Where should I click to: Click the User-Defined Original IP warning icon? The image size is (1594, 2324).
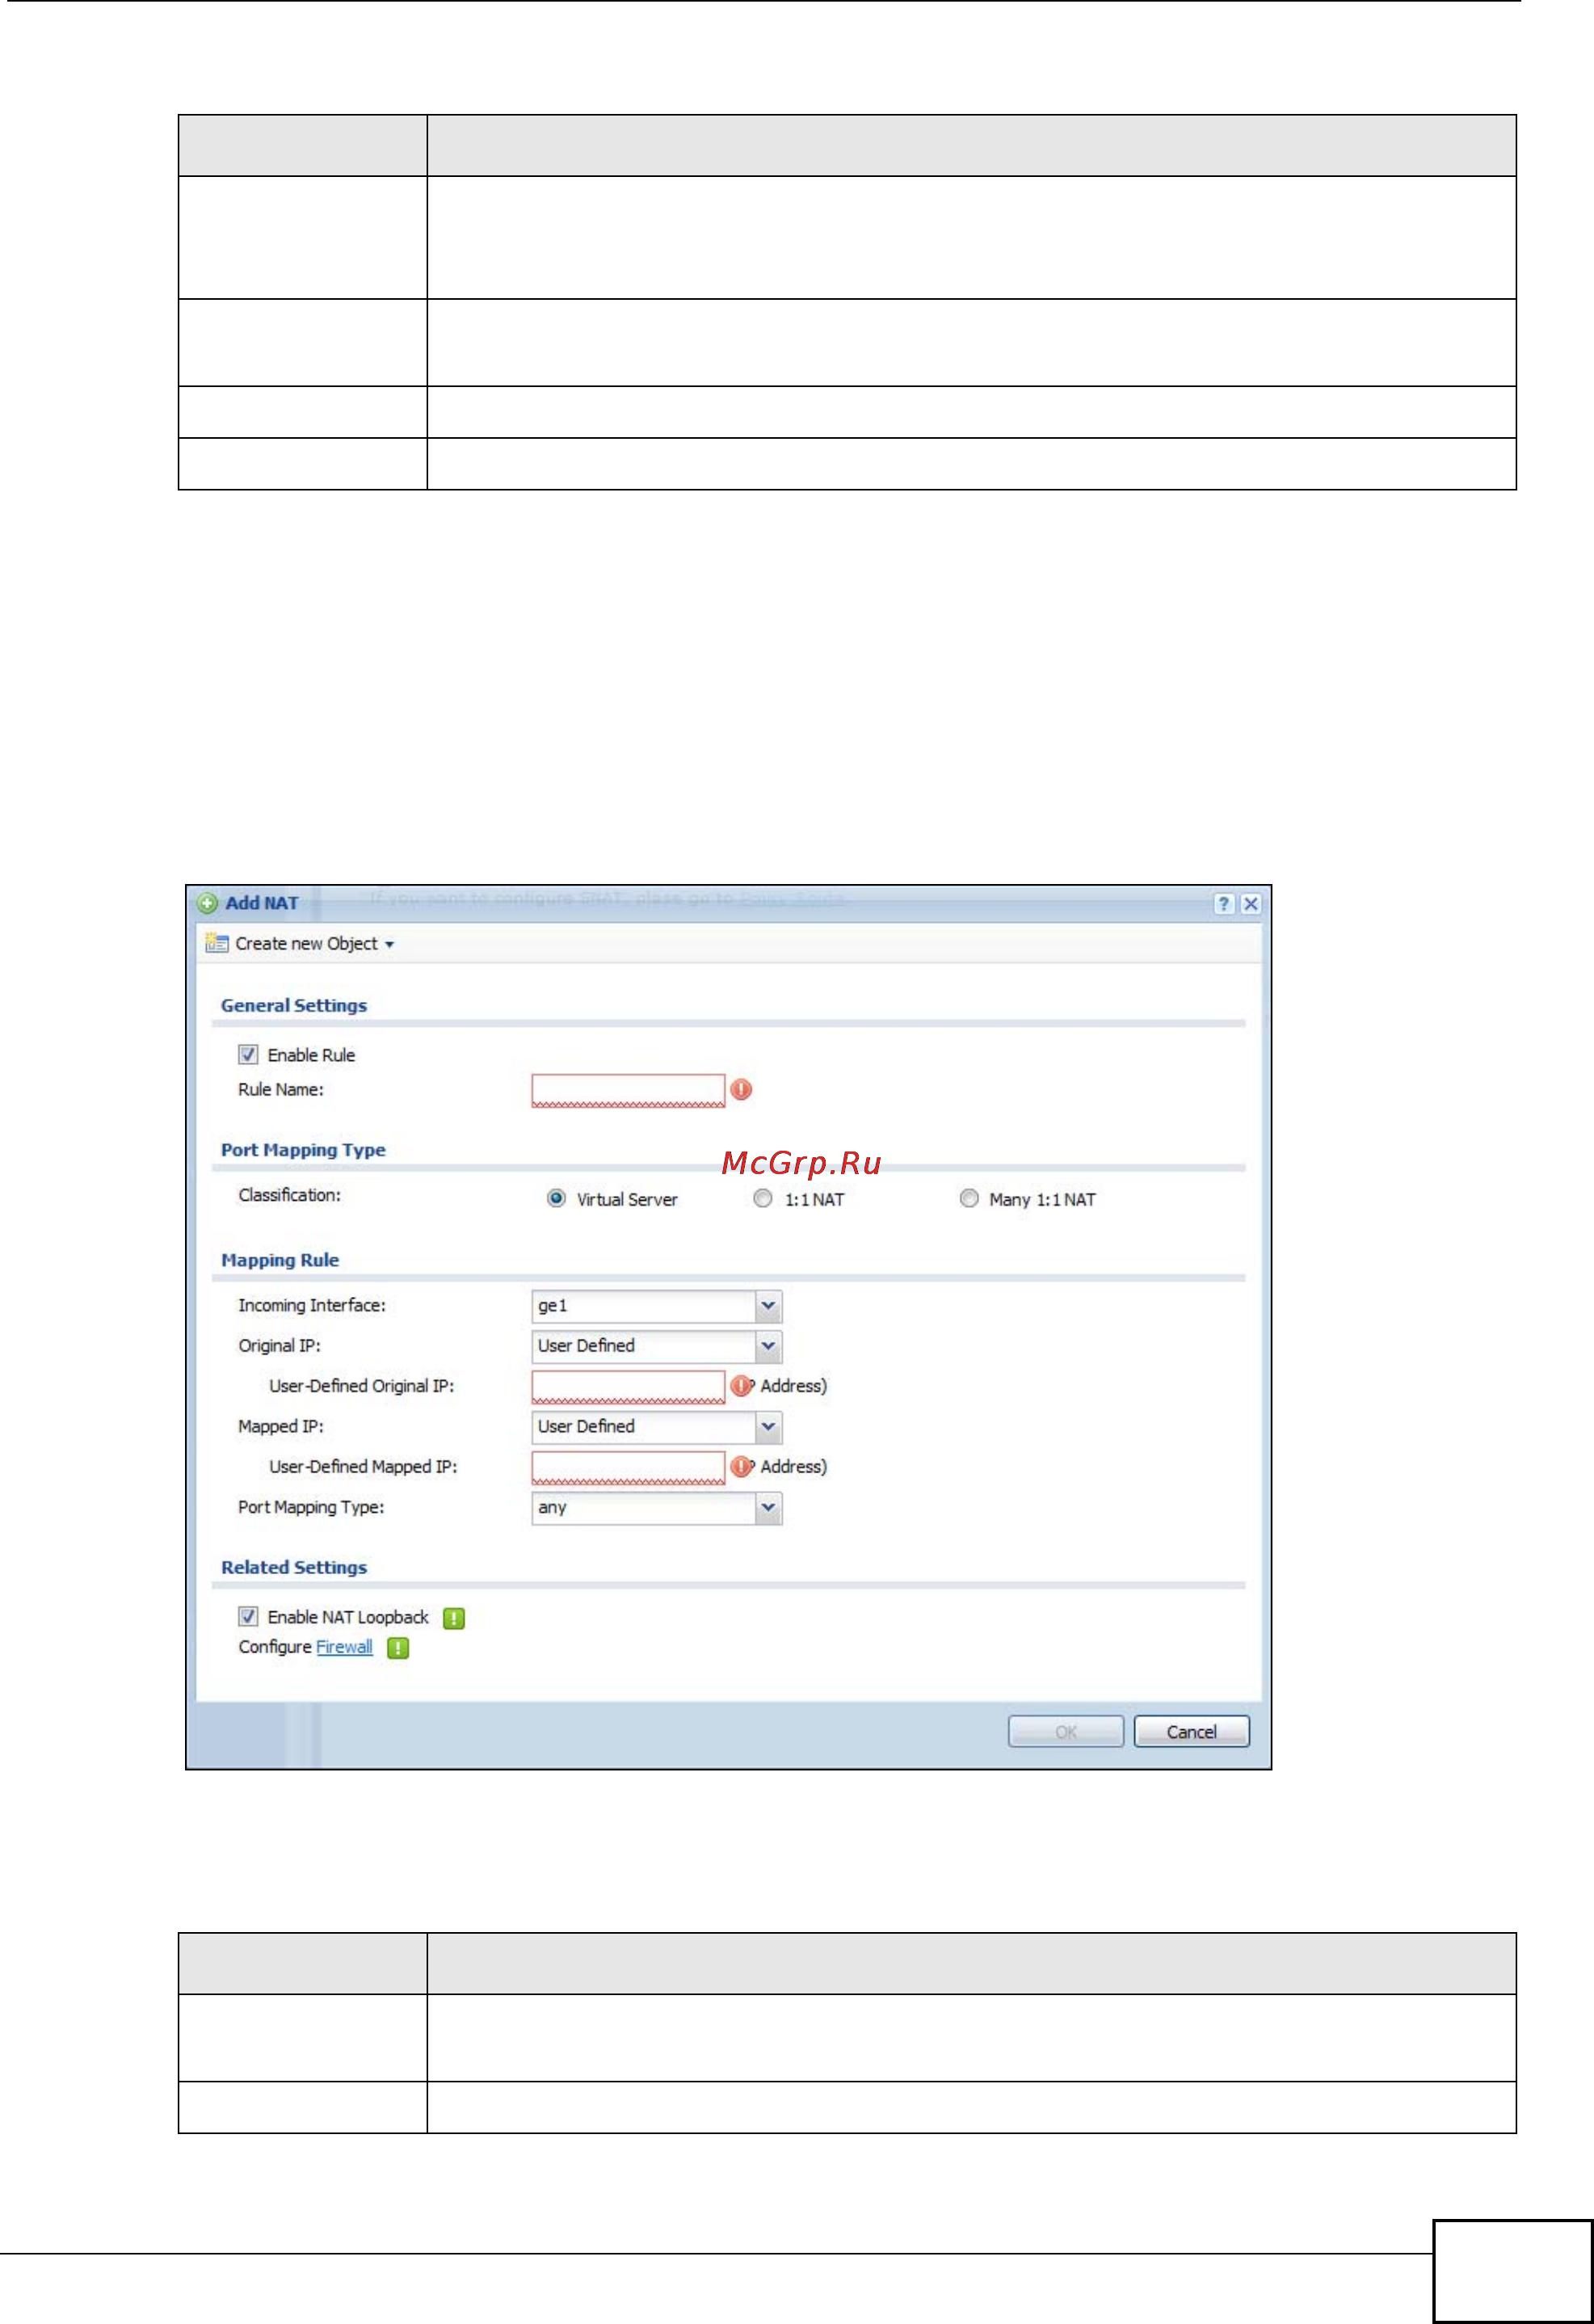(x=741, y=1386)
